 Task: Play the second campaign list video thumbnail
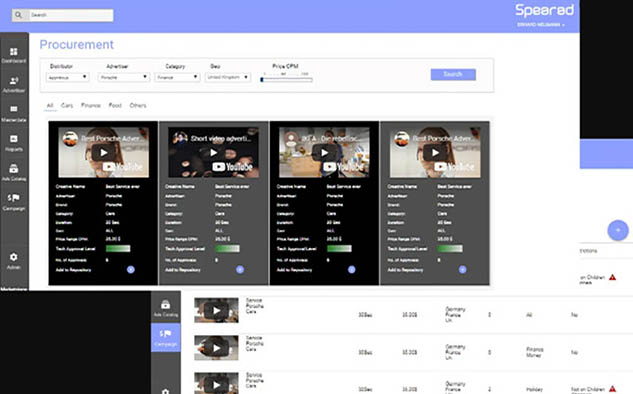pos(216,348)
